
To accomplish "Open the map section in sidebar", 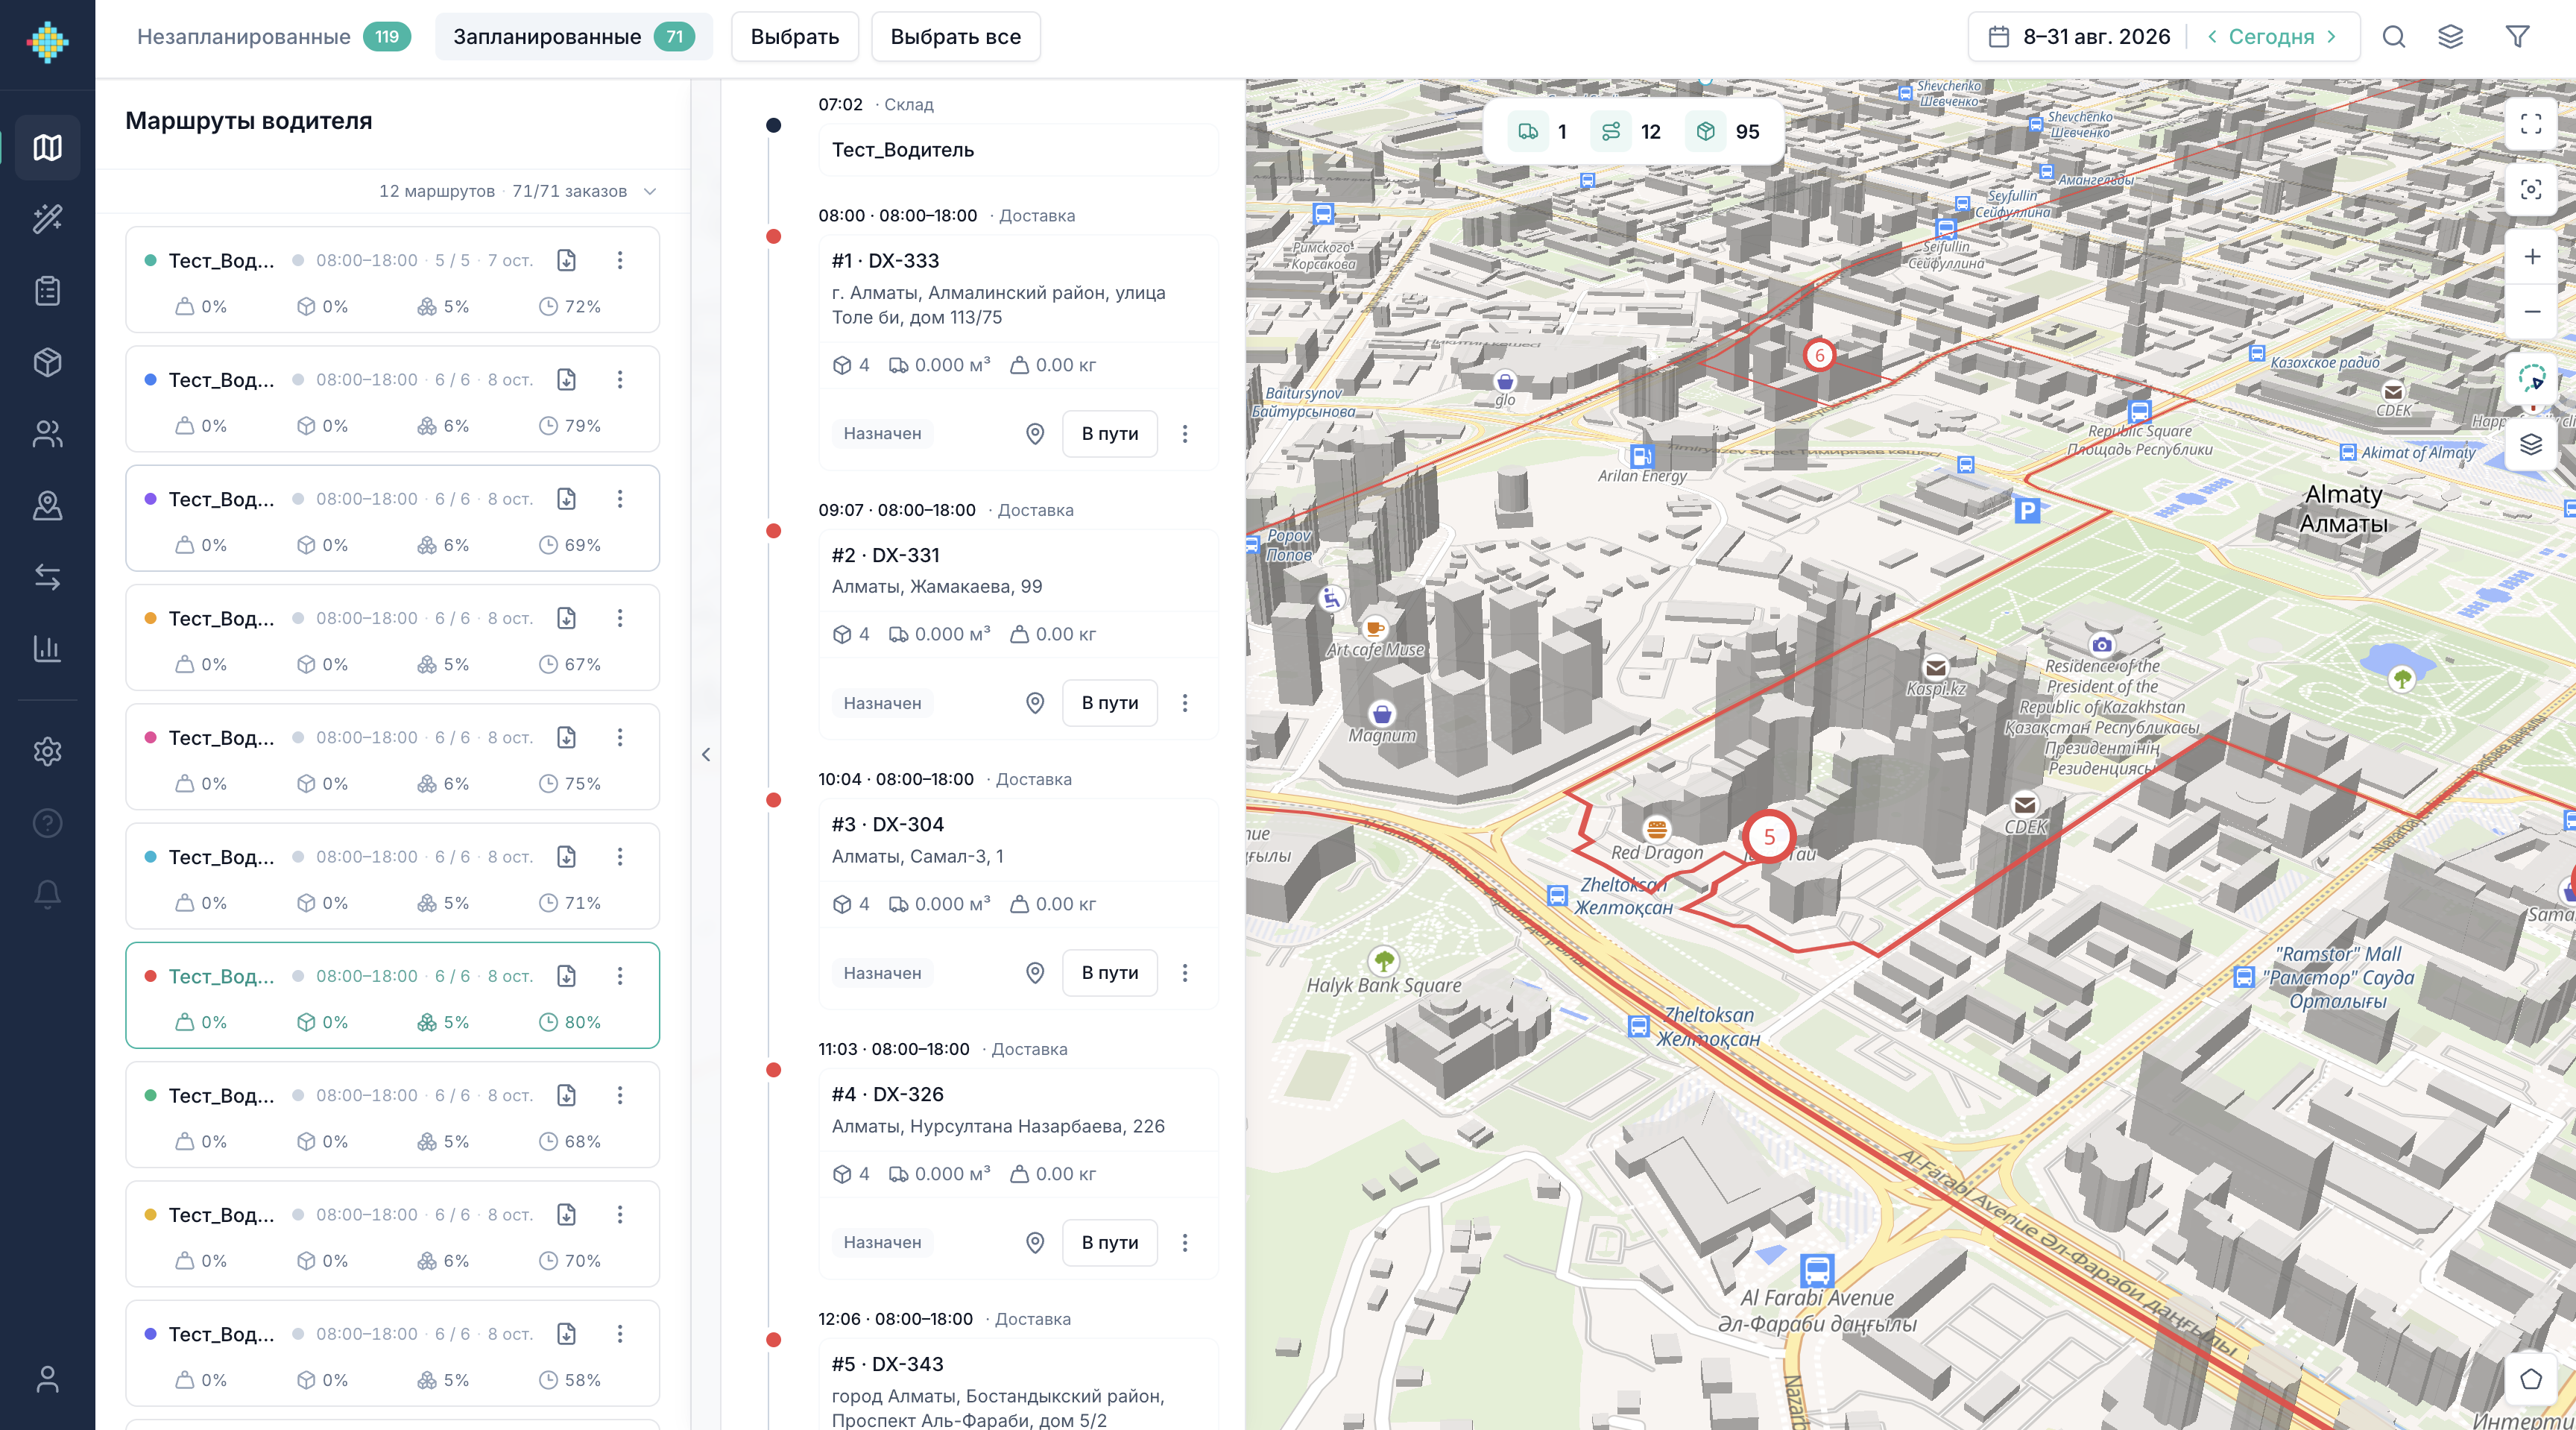I will [47, 147].
